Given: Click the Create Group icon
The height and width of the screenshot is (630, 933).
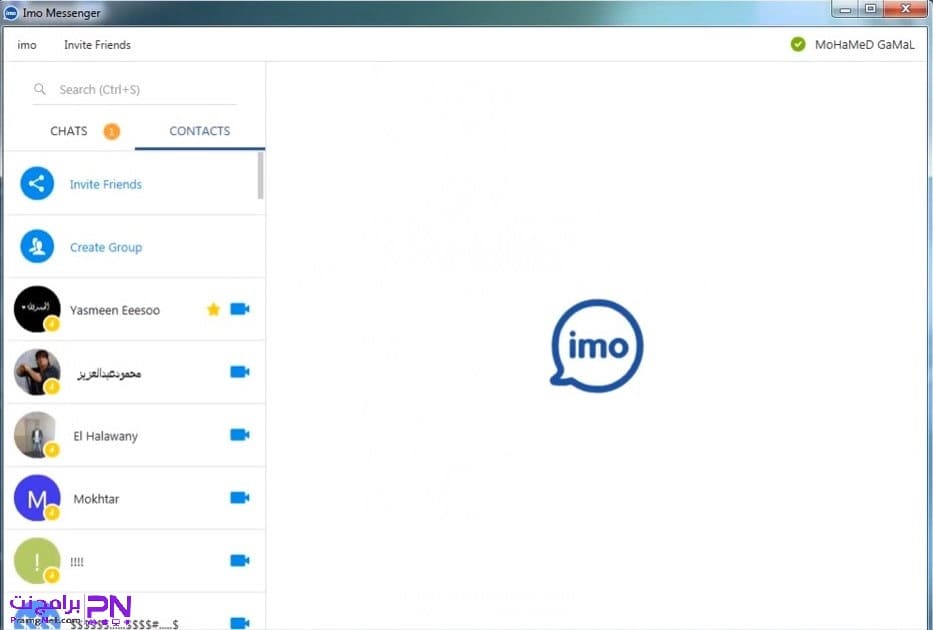Looking at the screenshot, I should coord(37,246).
